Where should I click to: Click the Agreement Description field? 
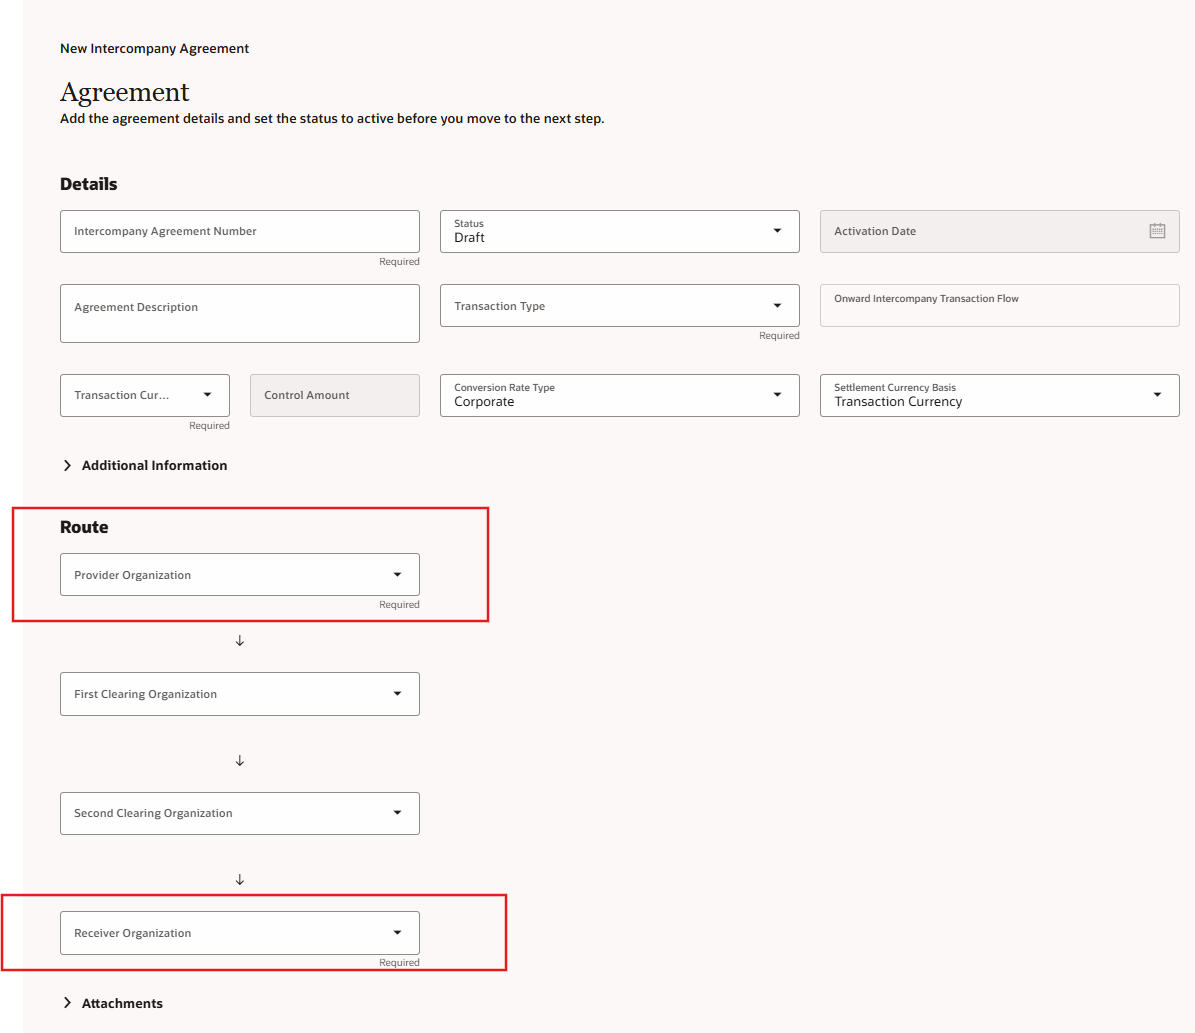[x=240, y=313]
